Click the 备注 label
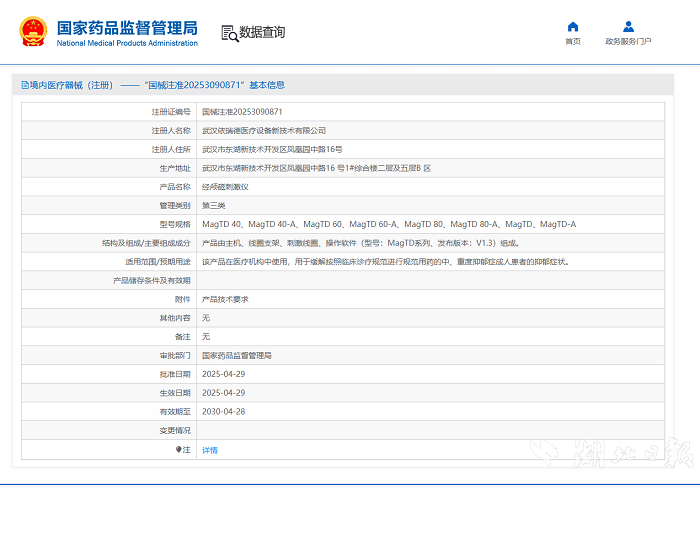The height and width of the screenshot is (545, 700). 183,337
